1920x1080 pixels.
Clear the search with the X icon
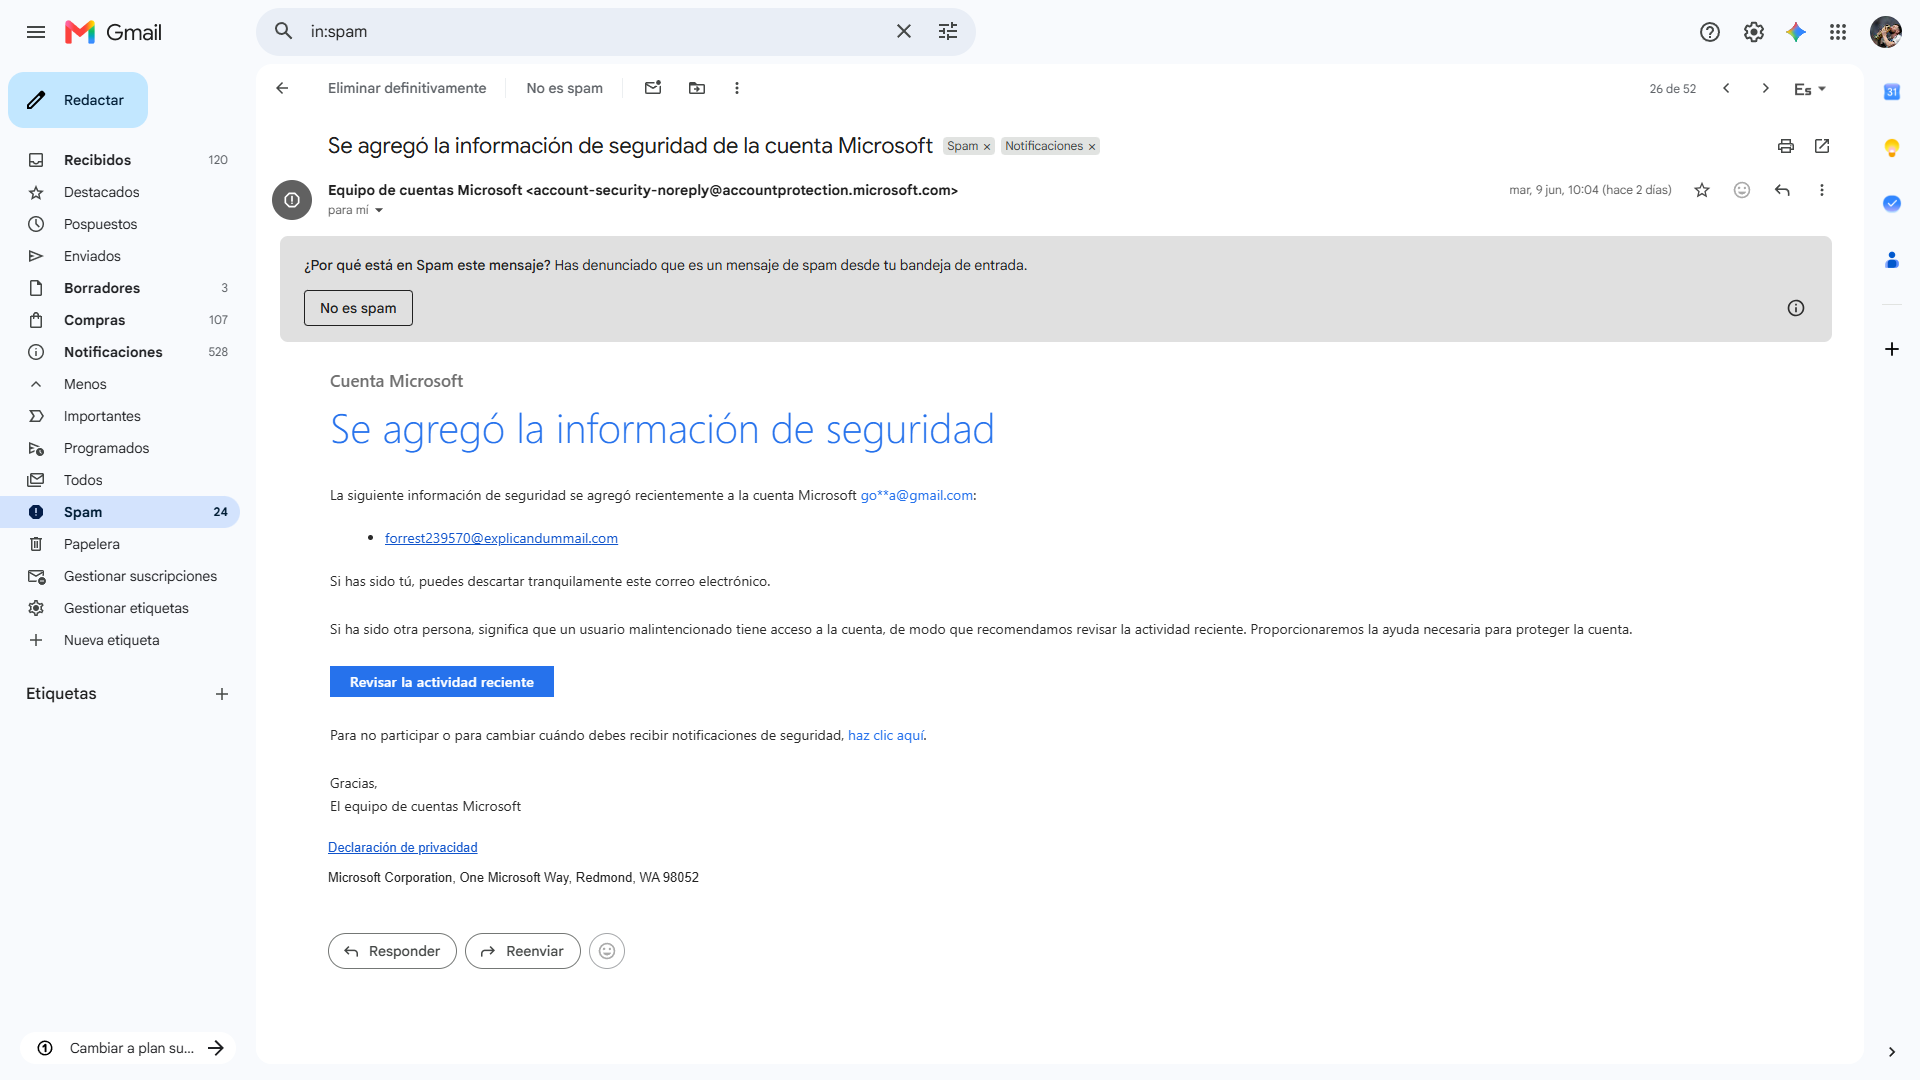point(904,32)
